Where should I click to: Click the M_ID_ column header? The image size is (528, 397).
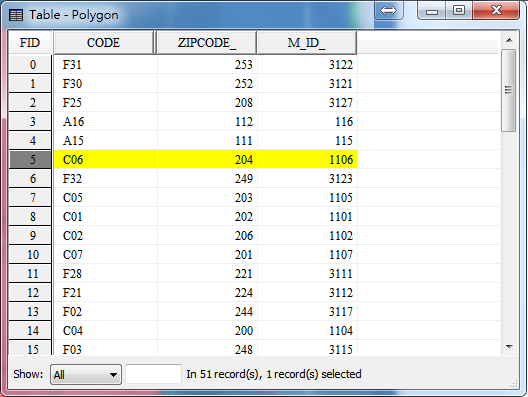tap(306, 43)
